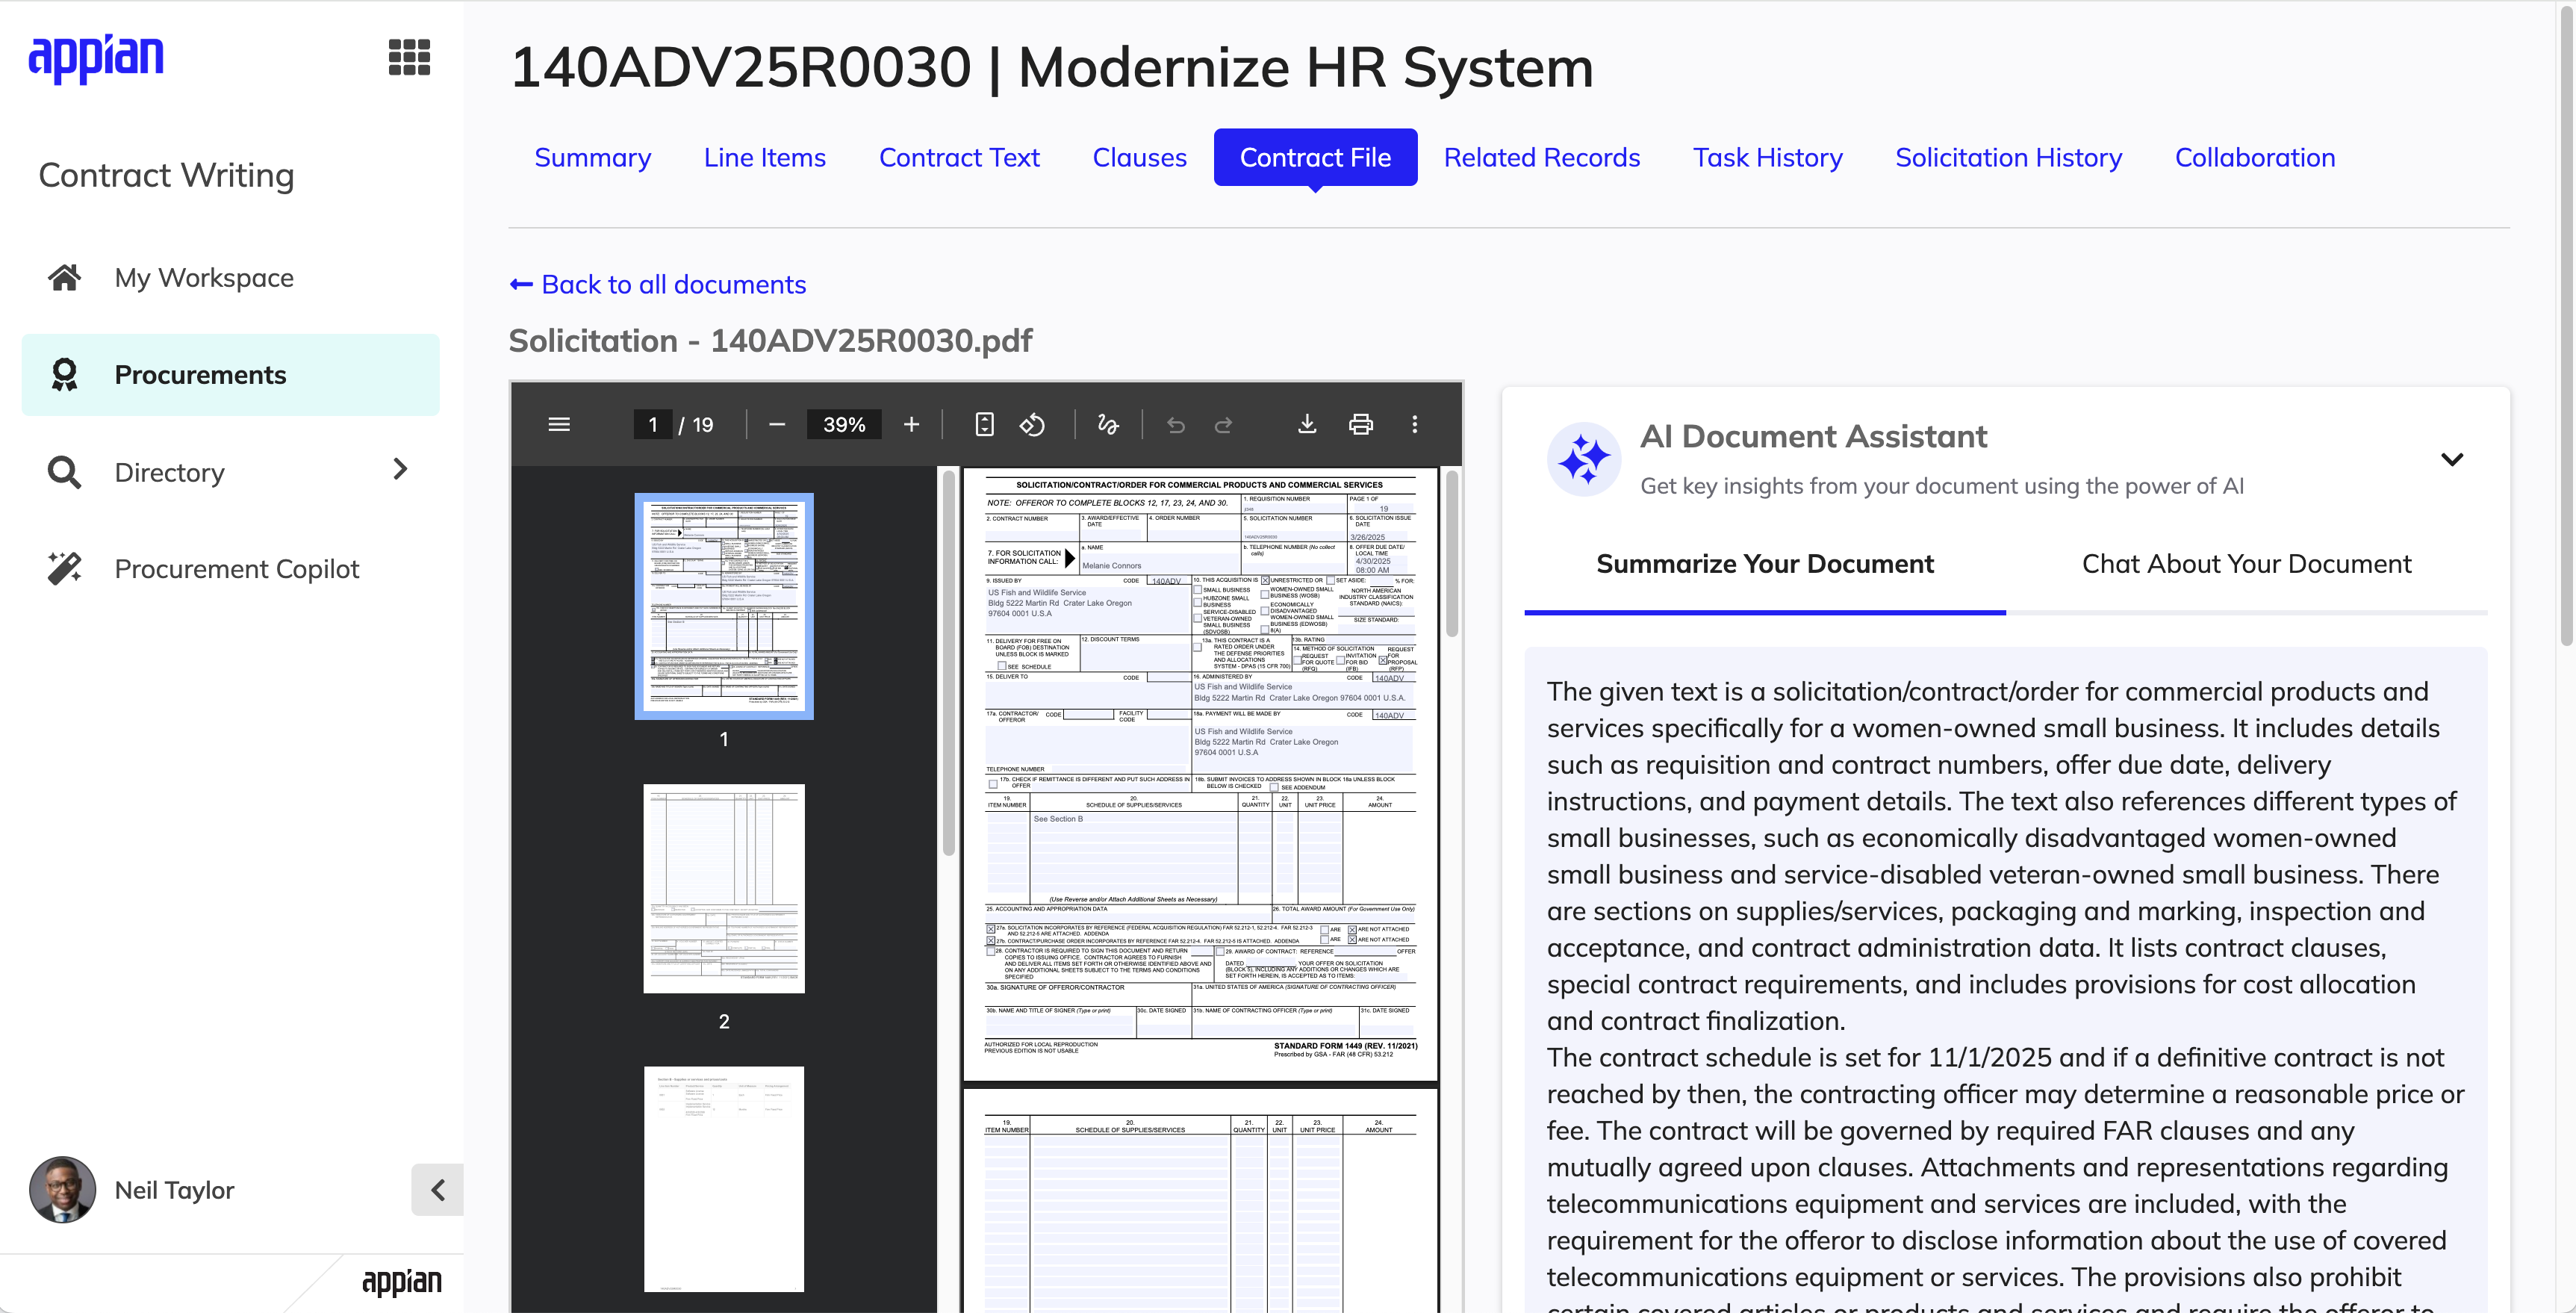Print the PDF document
The height and width of the screenshot is (1313, 2576).
[x=1360, y=424]
